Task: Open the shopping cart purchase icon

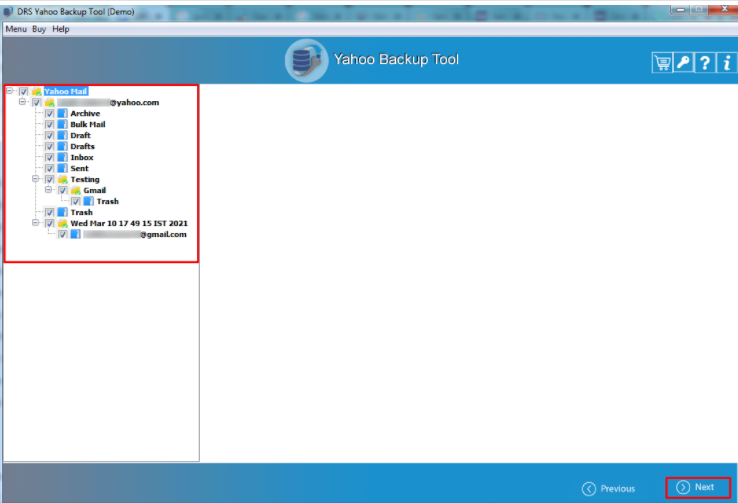Action: tap(662, 62)
